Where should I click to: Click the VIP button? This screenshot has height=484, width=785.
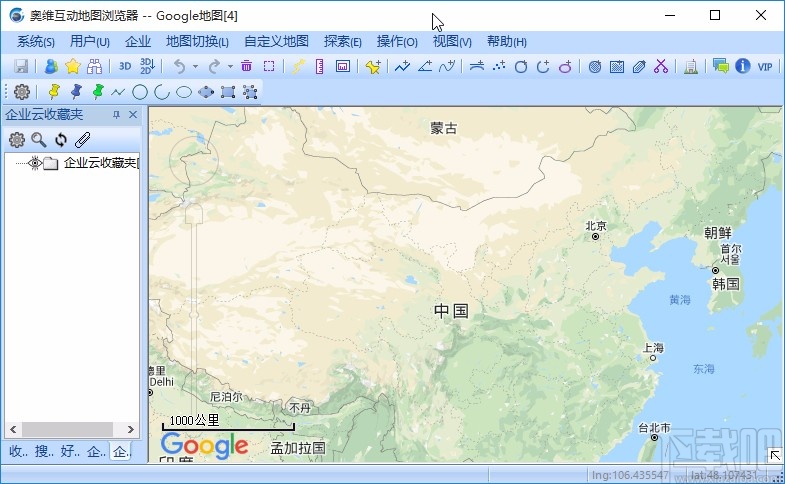[x=764, y=67]
